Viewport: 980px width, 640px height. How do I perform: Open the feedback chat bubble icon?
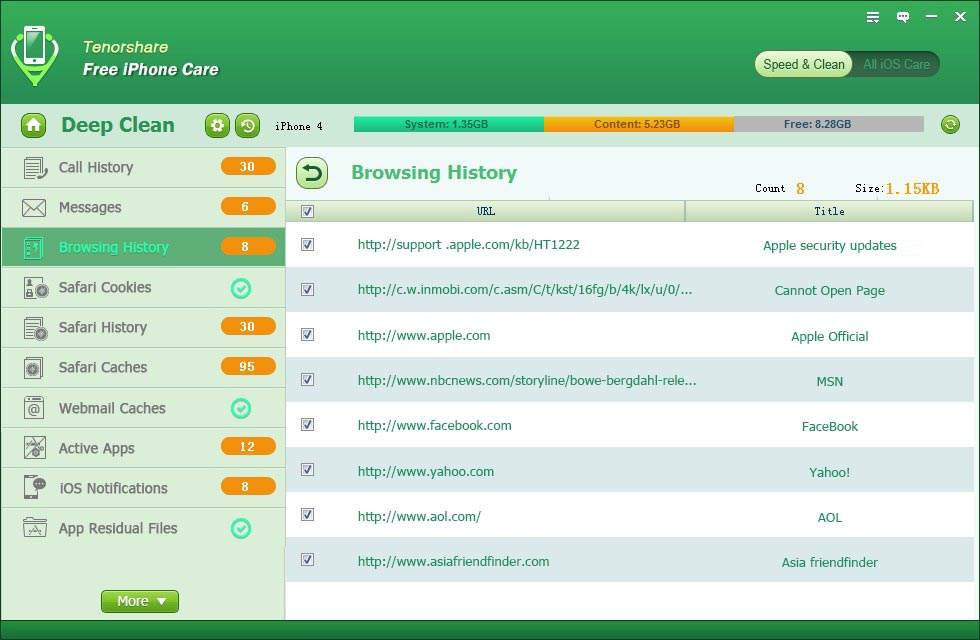click(903, 17)
